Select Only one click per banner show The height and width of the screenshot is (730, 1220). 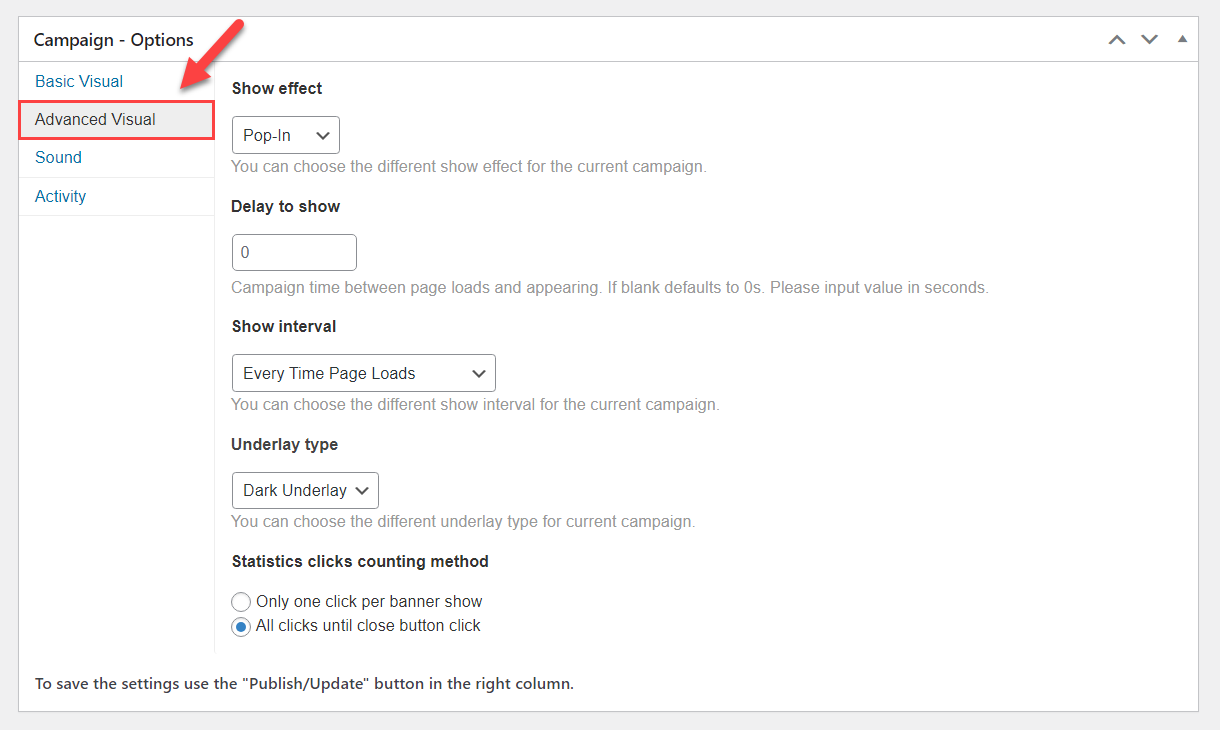click(x=241, y=602)
